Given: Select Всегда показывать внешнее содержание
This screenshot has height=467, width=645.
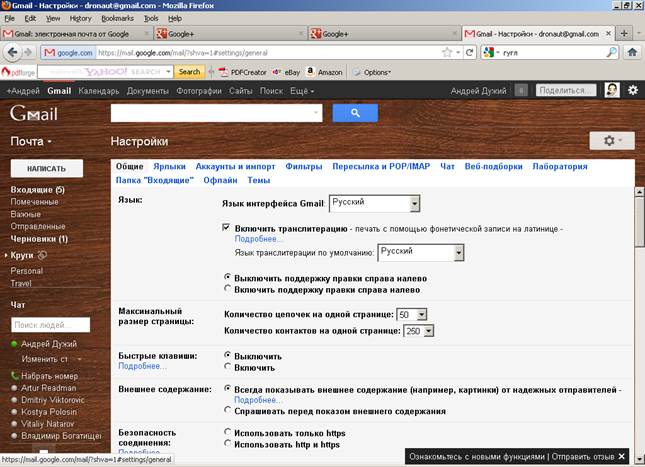Looking at the screenshot, I should point(227,388).
